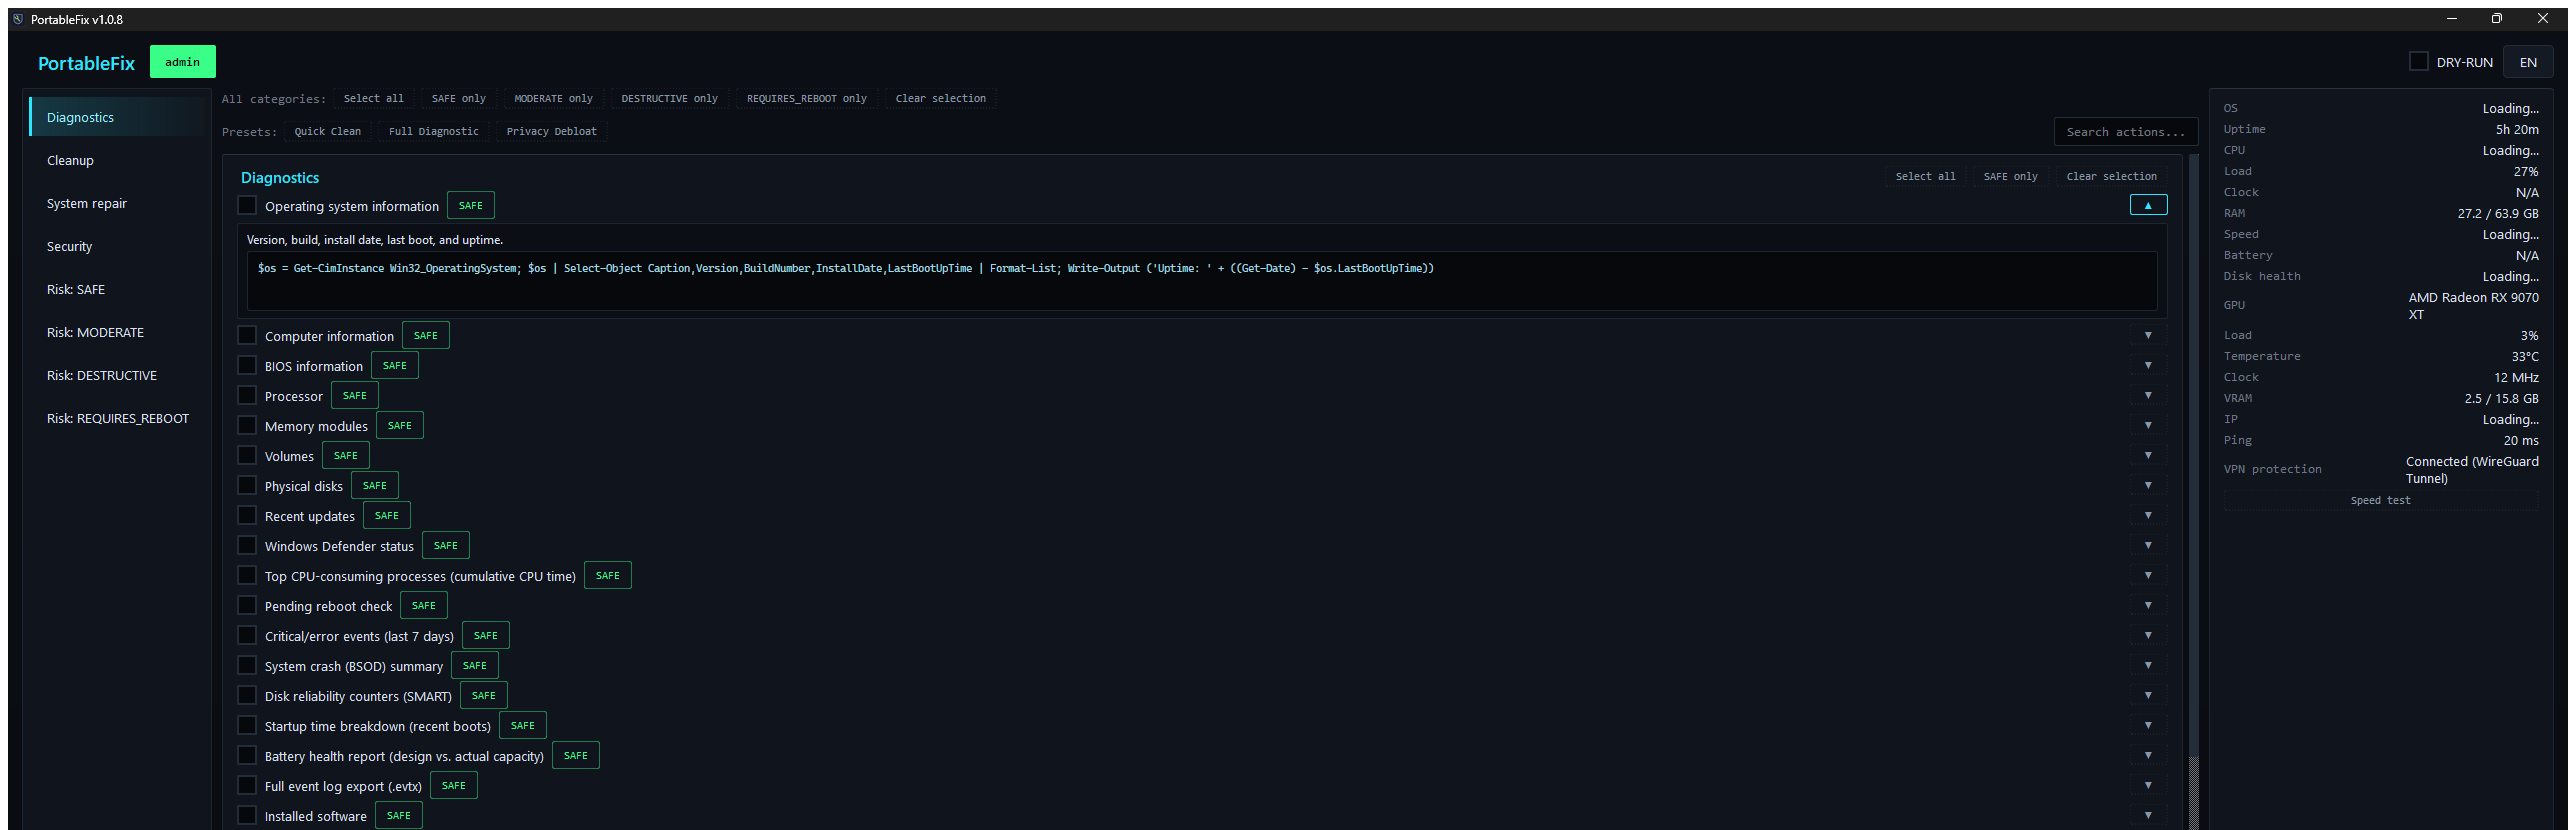The width and height of the screenshot is (2576, 830).
Task: Expand the BIOS information row arrow
Action: 2148,366
